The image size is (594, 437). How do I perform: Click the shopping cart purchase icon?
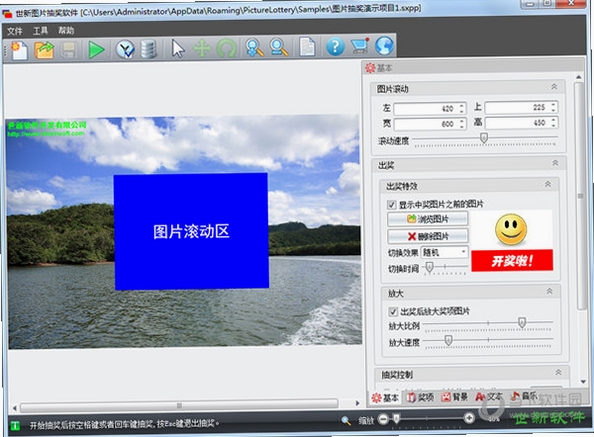pyautogui.click(x=360, y=46)
